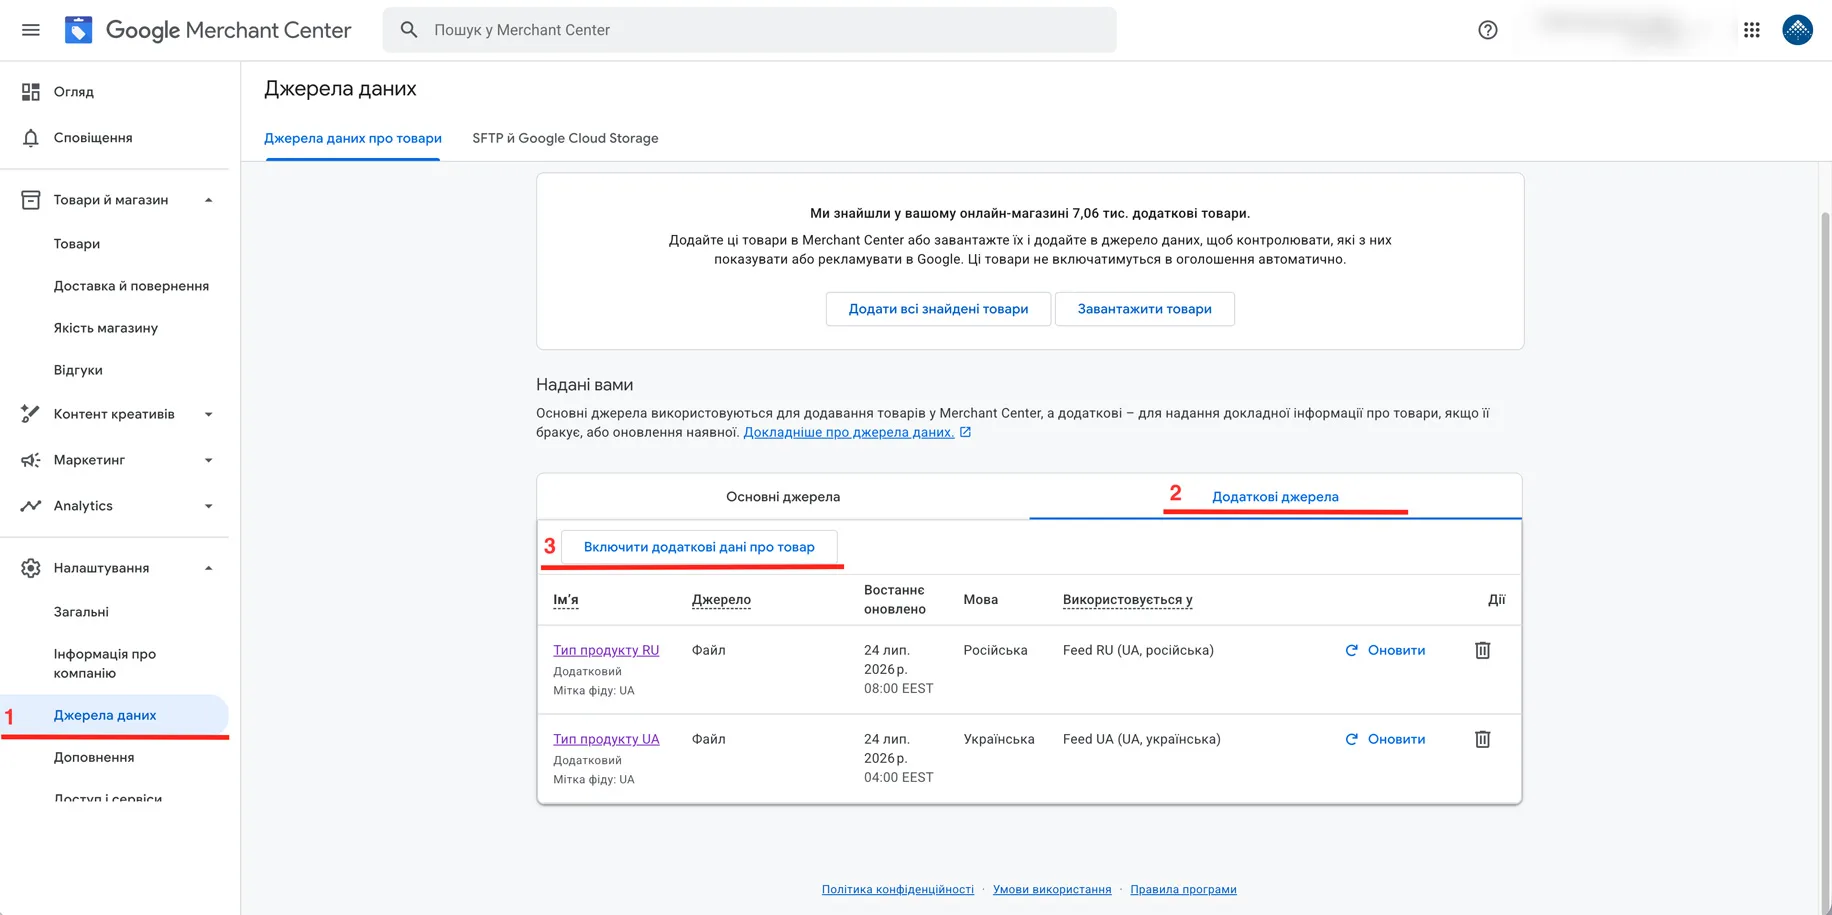This screenshot has height=915, width=1832.
Task: Open Умови використання link
Action: [1052, 889]
